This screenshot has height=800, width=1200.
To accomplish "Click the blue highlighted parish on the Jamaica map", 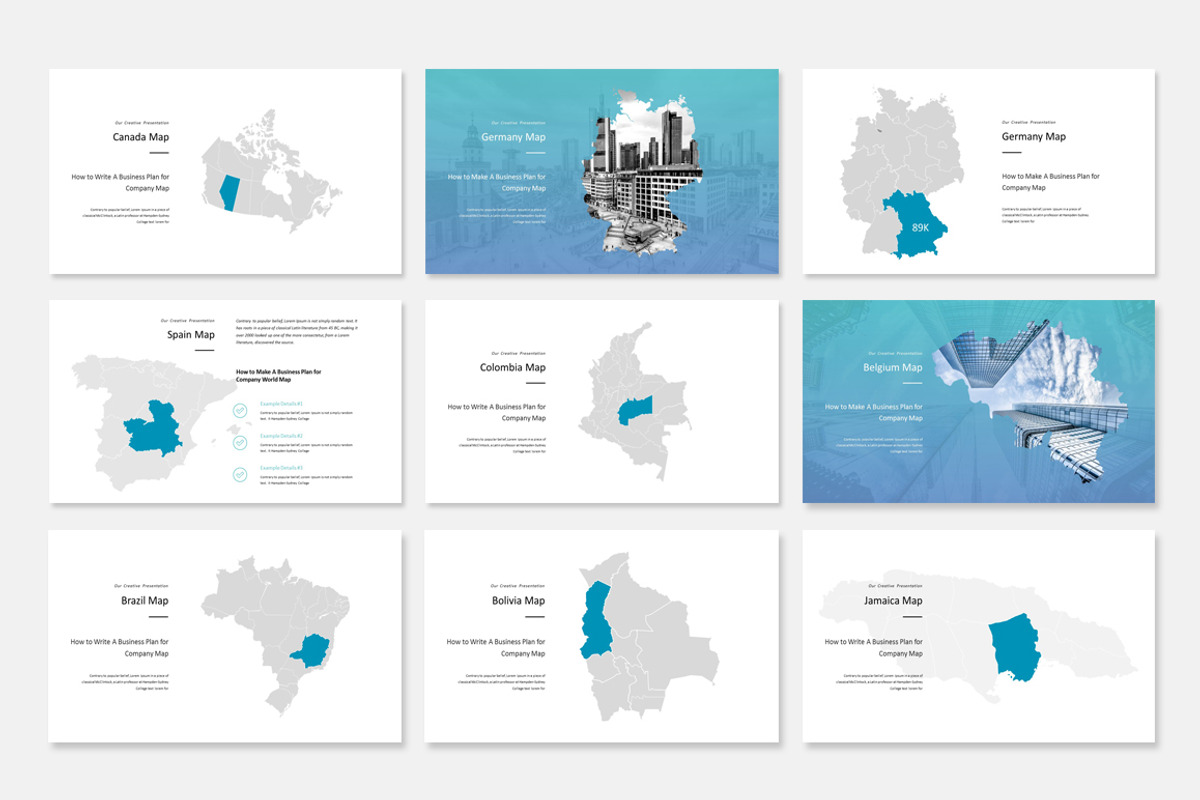I will click(x=1014, y=648).
